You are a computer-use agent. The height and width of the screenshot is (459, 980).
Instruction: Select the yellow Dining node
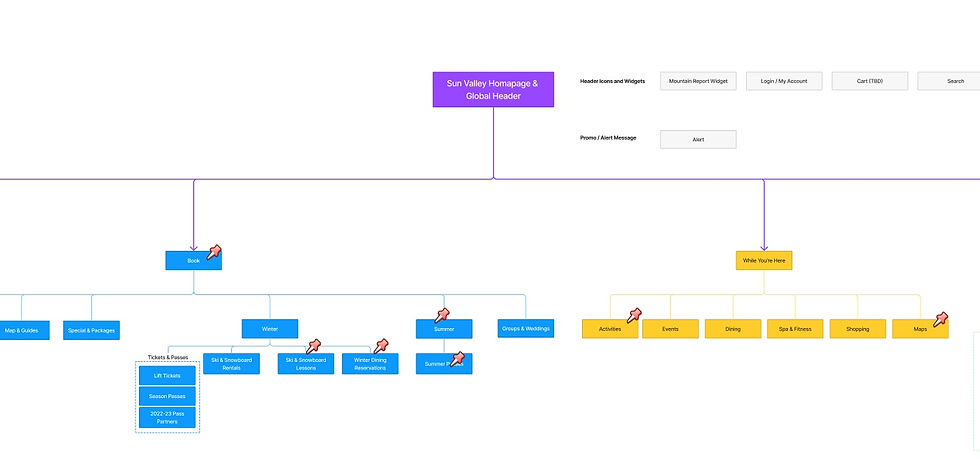point(733,329)
